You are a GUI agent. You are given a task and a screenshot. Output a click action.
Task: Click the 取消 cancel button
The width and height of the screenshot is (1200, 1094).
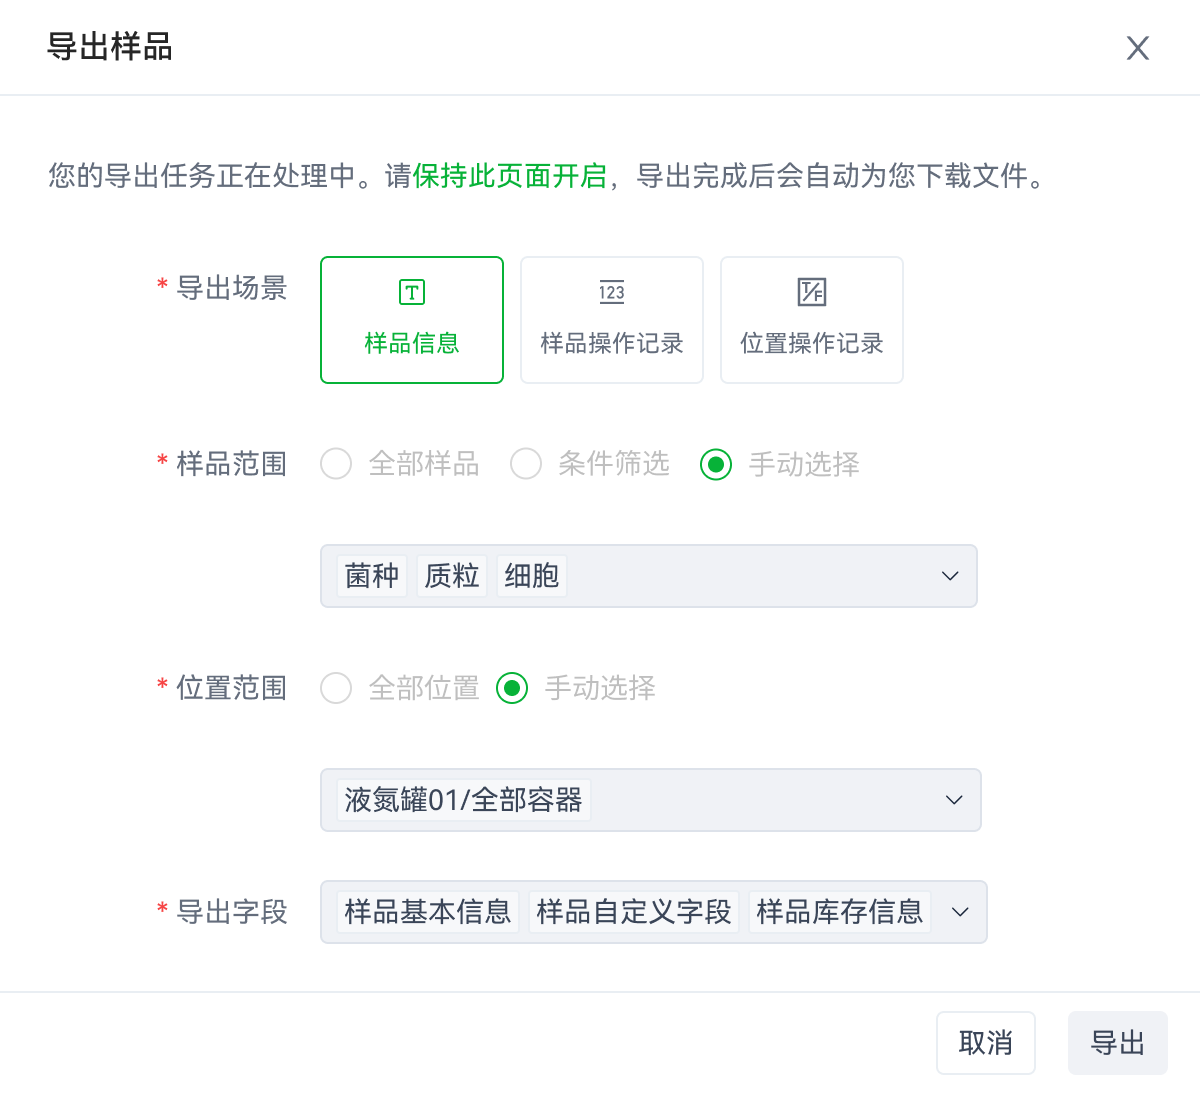985,1042
